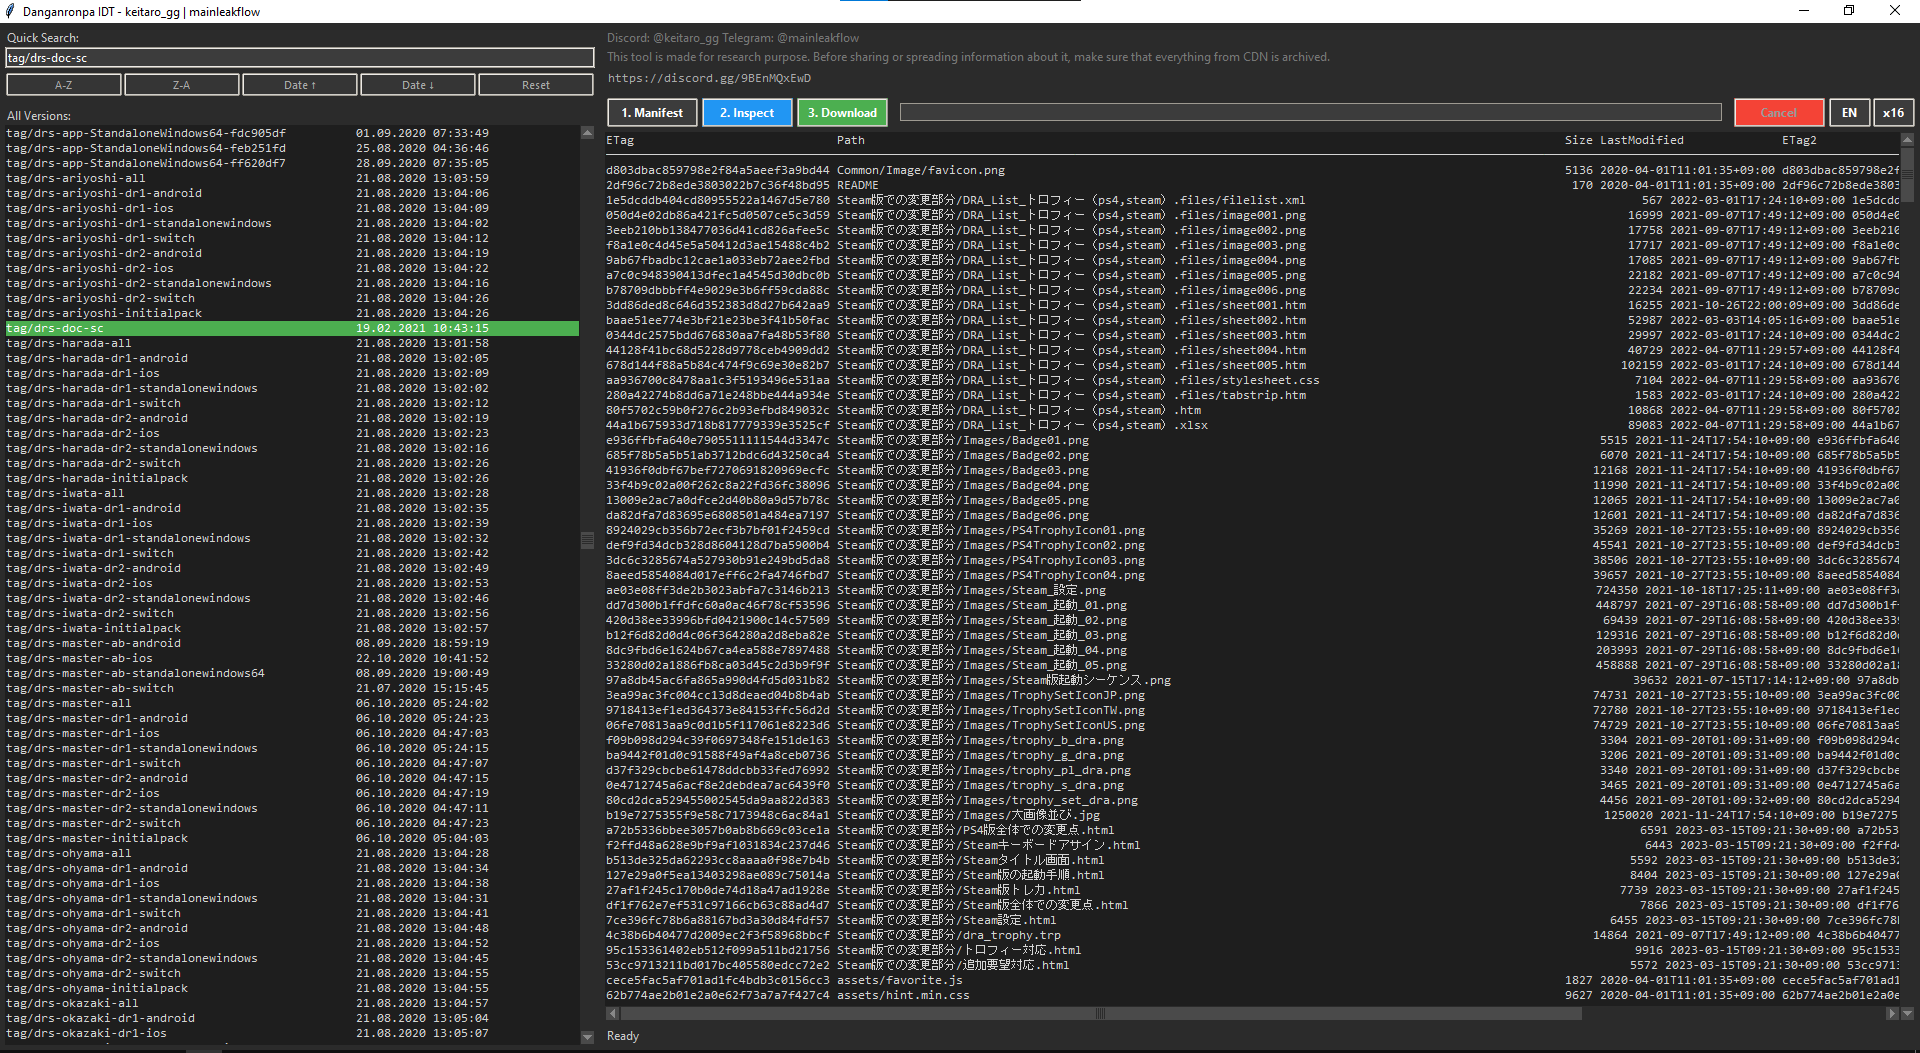Viewport: 1920px width, 1053px height.
Task: Click the Size column header
Action: (x=1579, y=141)
